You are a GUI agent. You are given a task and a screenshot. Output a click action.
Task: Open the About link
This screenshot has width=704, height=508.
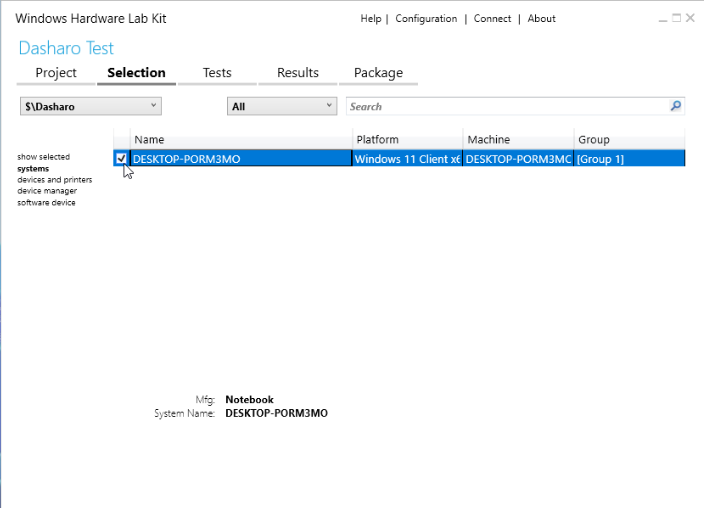click(x=541, y=18)
